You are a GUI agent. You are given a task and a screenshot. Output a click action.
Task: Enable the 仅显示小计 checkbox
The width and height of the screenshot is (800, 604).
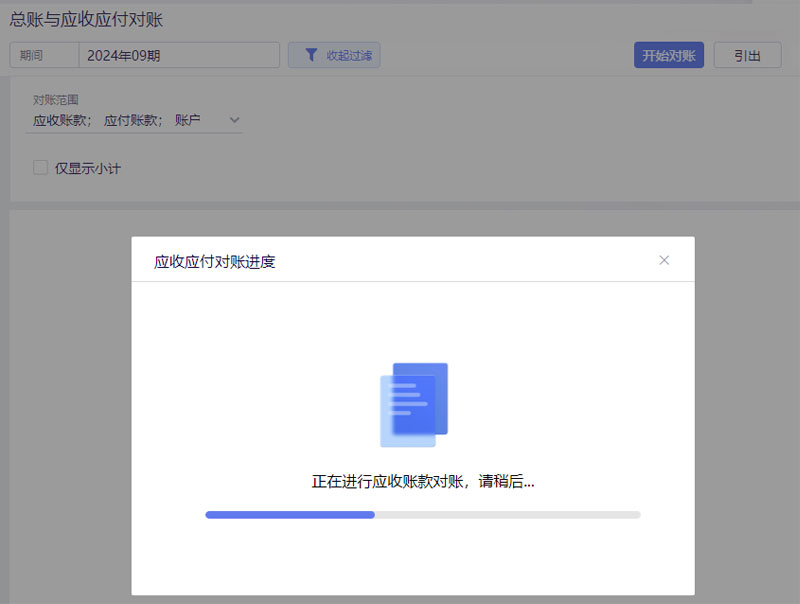coord(40,167)
